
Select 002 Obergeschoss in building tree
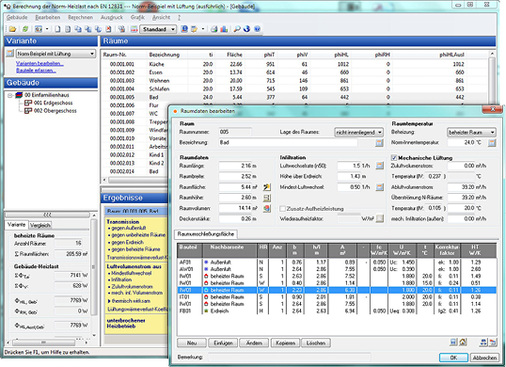point(55,111)
